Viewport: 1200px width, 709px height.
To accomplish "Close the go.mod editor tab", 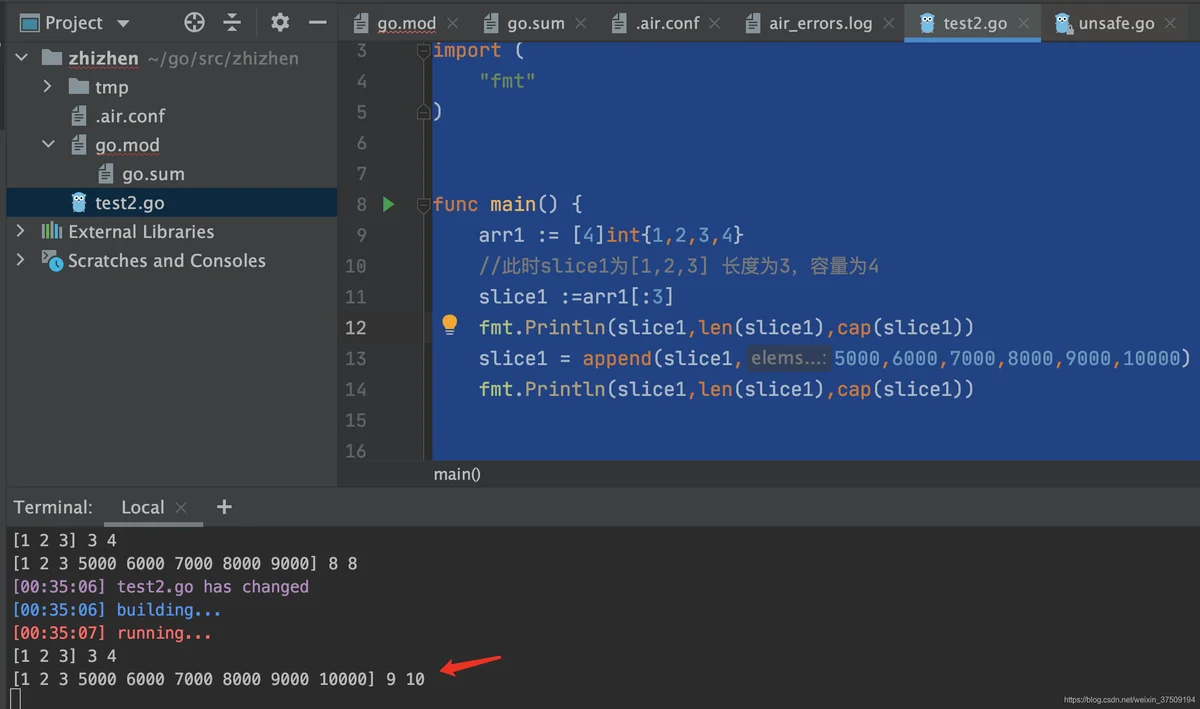I will [452, 23].
